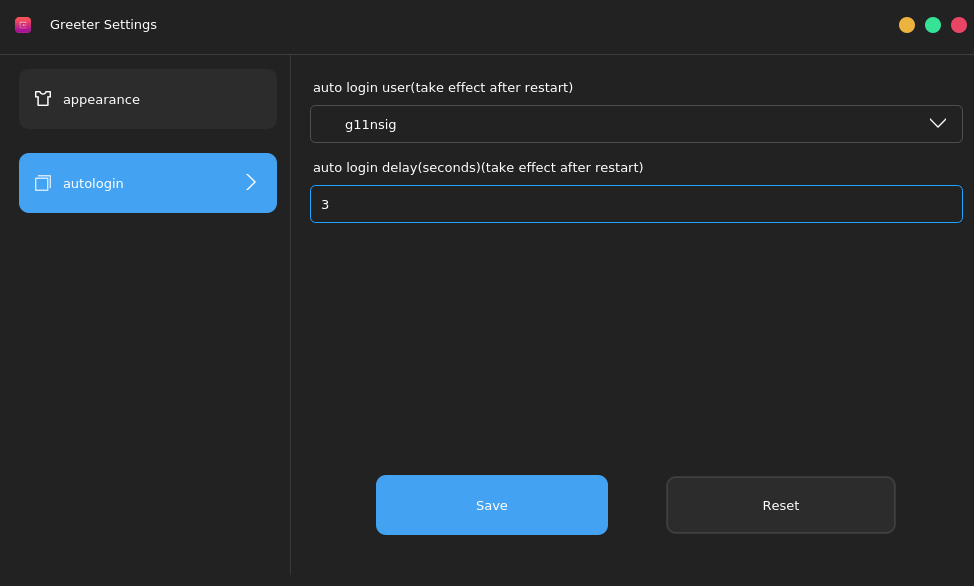This screenshot has width=974, height=586.
Task: Click the Greeter Settings title text
Action: point(103,24)
